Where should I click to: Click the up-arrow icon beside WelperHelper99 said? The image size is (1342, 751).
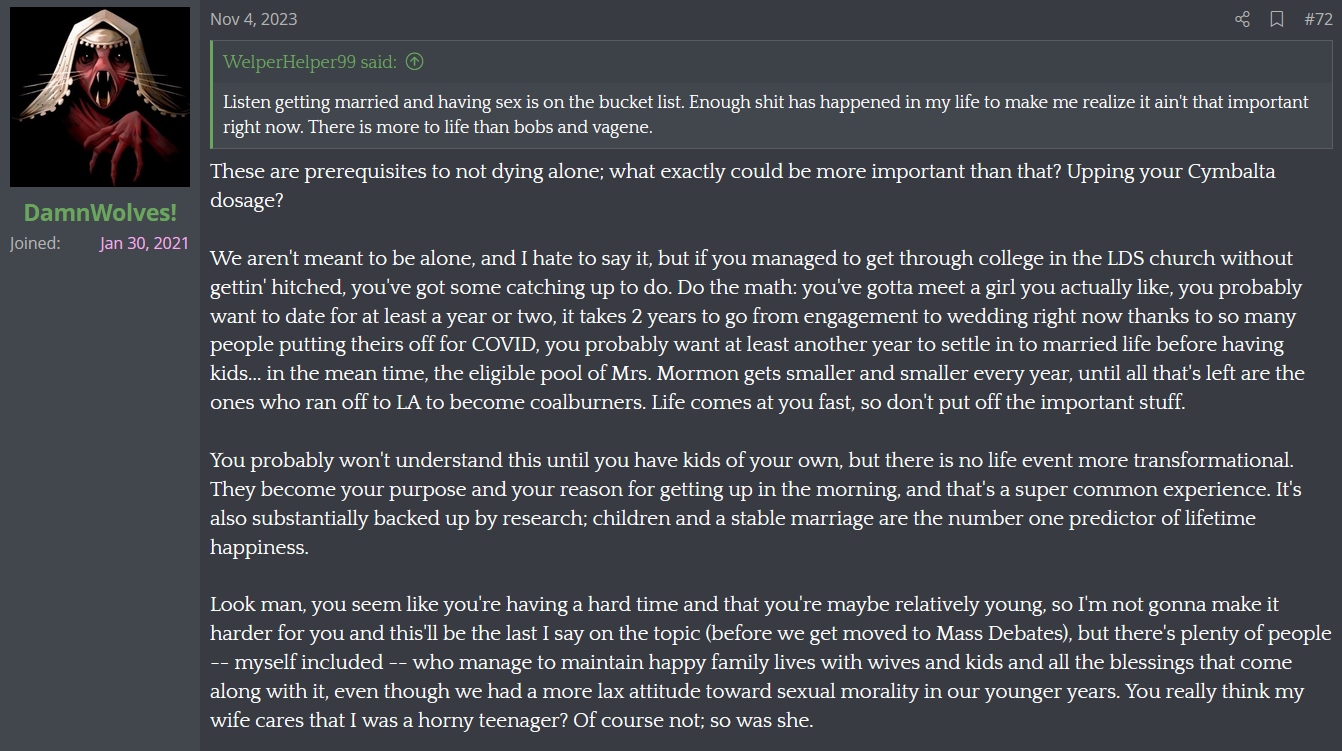[x=415, y=62]
